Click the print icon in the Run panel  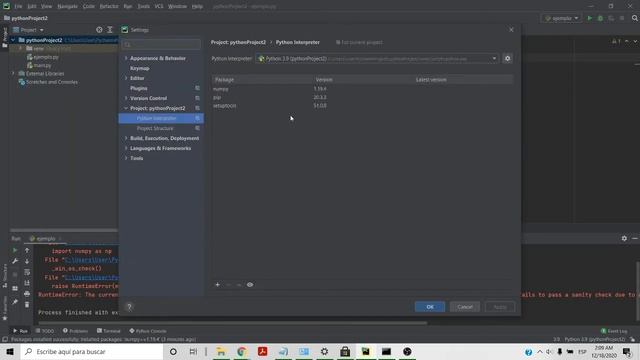[x=27, y=293]
